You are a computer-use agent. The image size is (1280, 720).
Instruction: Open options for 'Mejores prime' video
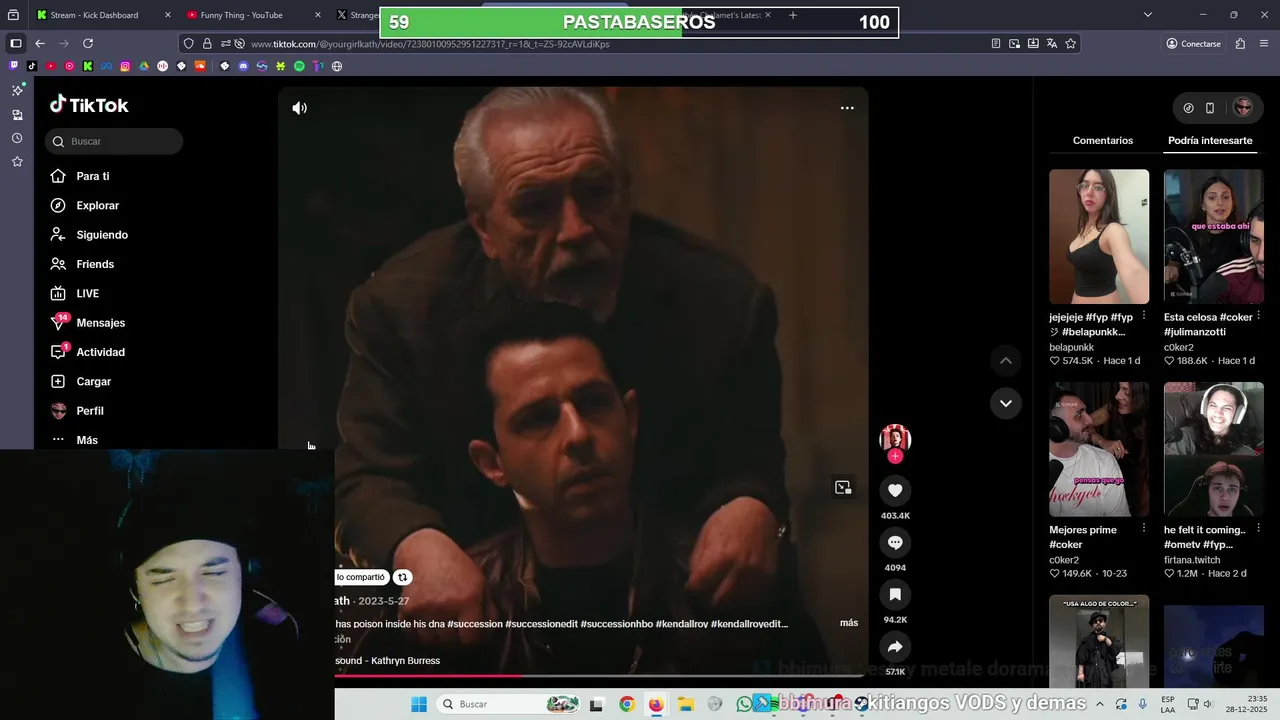pyautogui.click(x=1144, y=529)
